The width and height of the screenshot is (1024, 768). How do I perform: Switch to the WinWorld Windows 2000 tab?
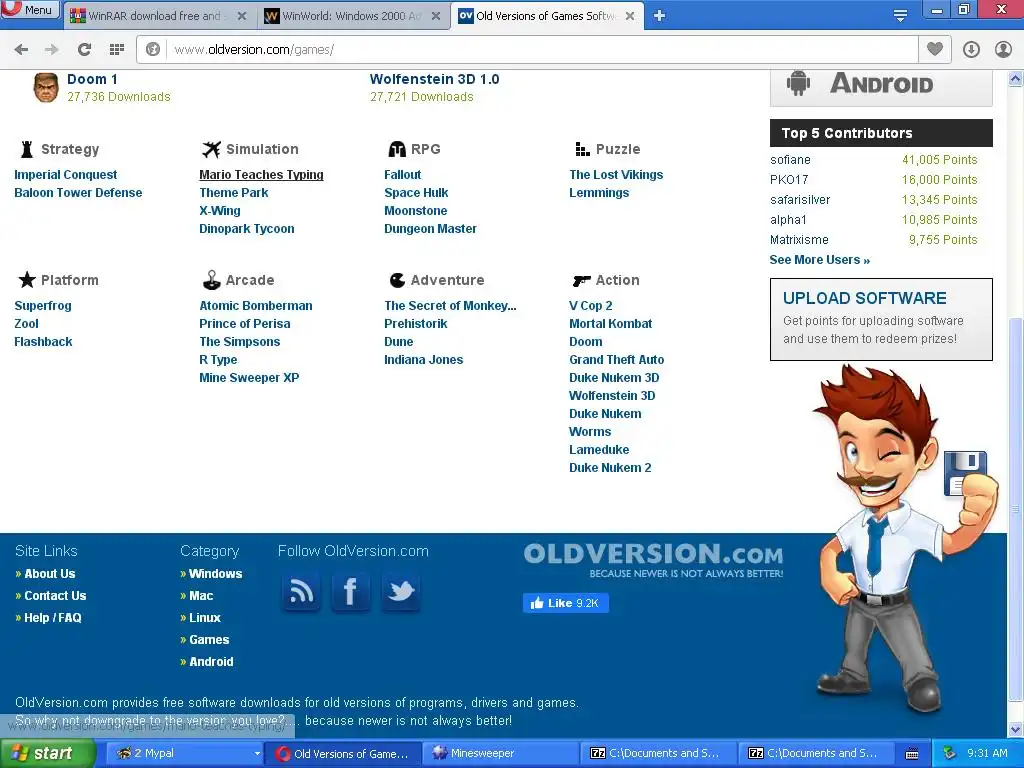coord(351,16)
